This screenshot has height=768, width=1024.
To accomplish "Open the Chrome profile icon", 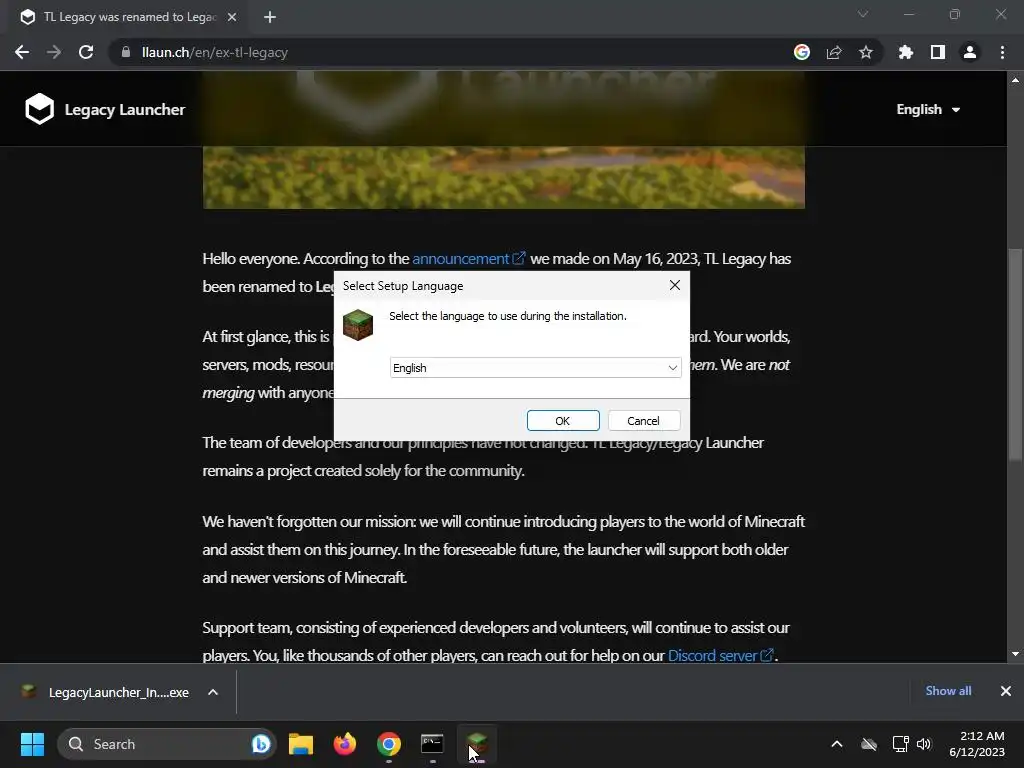I will (970, 52).
